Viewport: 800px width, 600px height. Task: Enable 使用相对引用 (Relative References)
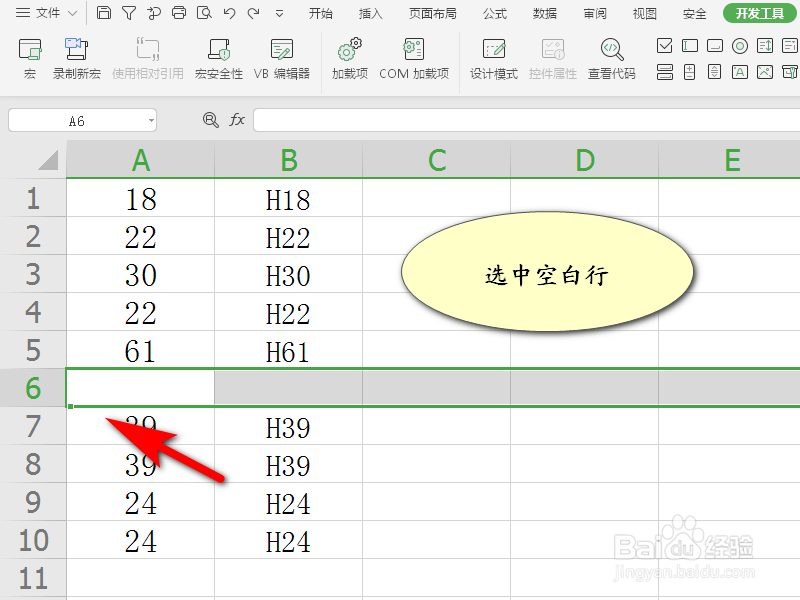(x=149, y=57)
